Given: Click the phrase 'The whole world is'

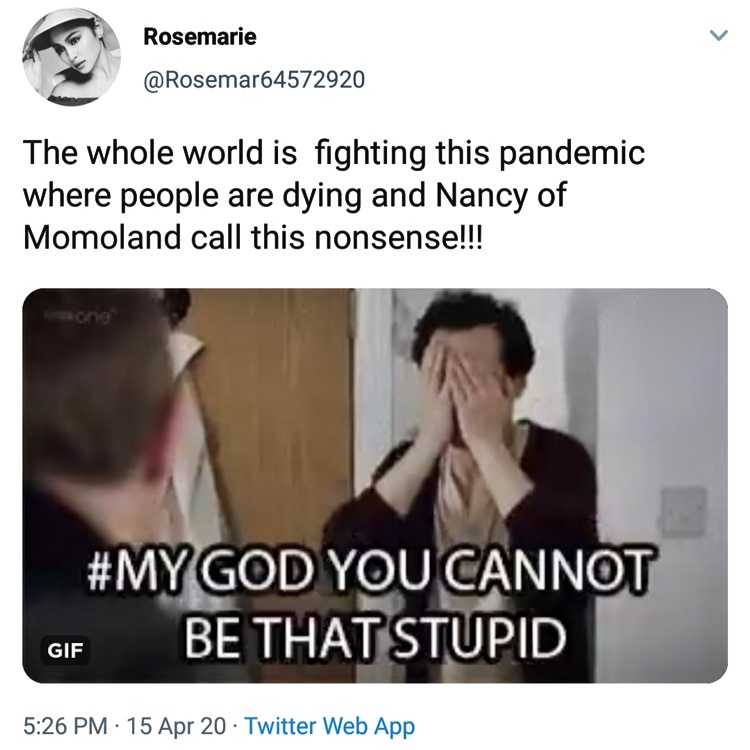Looking at the screenshot, I should [x=160, y=153].
